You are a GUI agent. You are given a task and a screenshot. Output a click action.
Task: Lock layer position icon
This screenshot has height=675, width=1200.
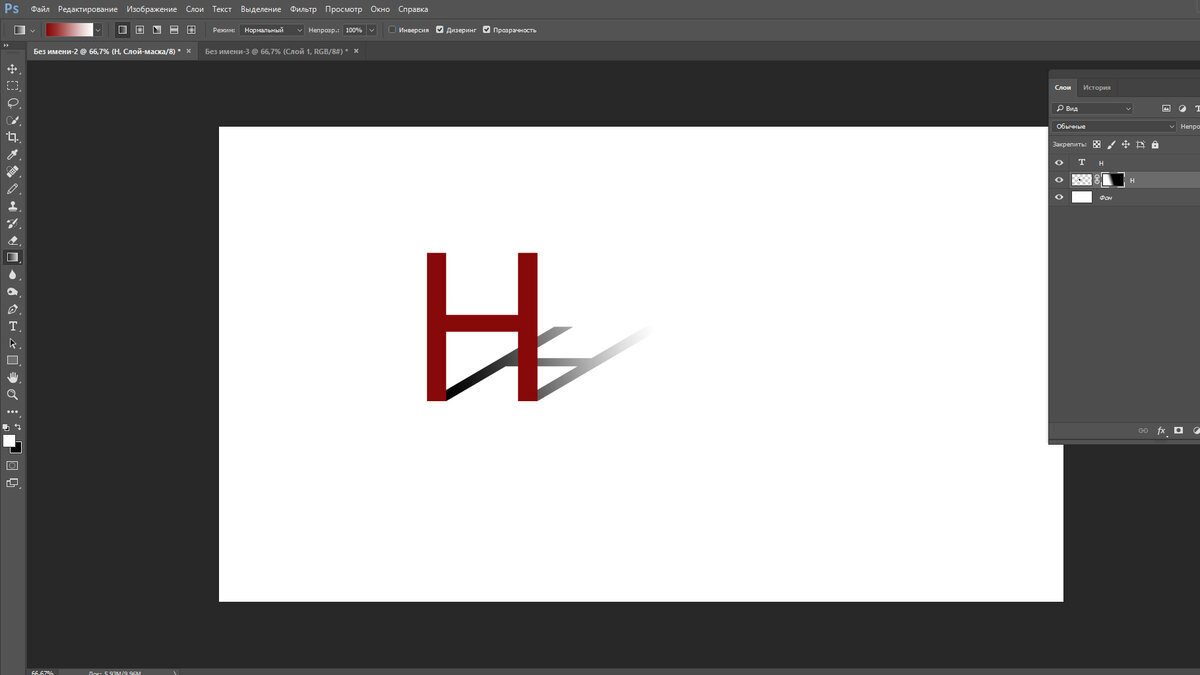click(x=1126, y=144)
